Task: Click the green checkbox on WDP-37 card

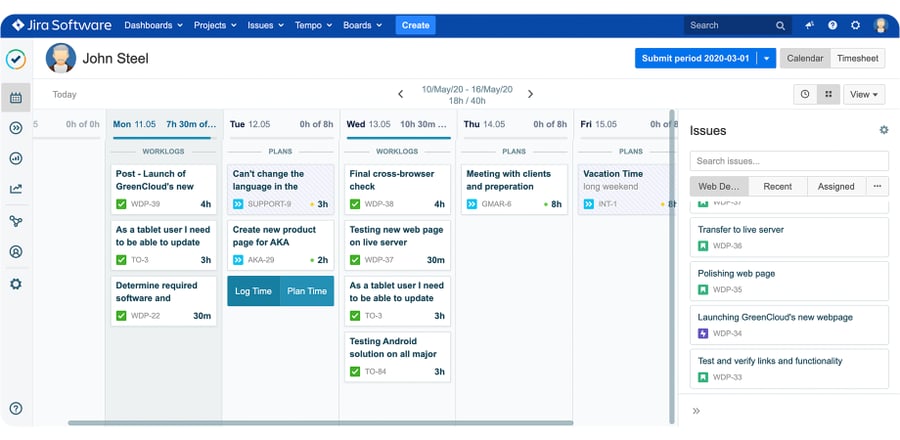Action: 355,260
